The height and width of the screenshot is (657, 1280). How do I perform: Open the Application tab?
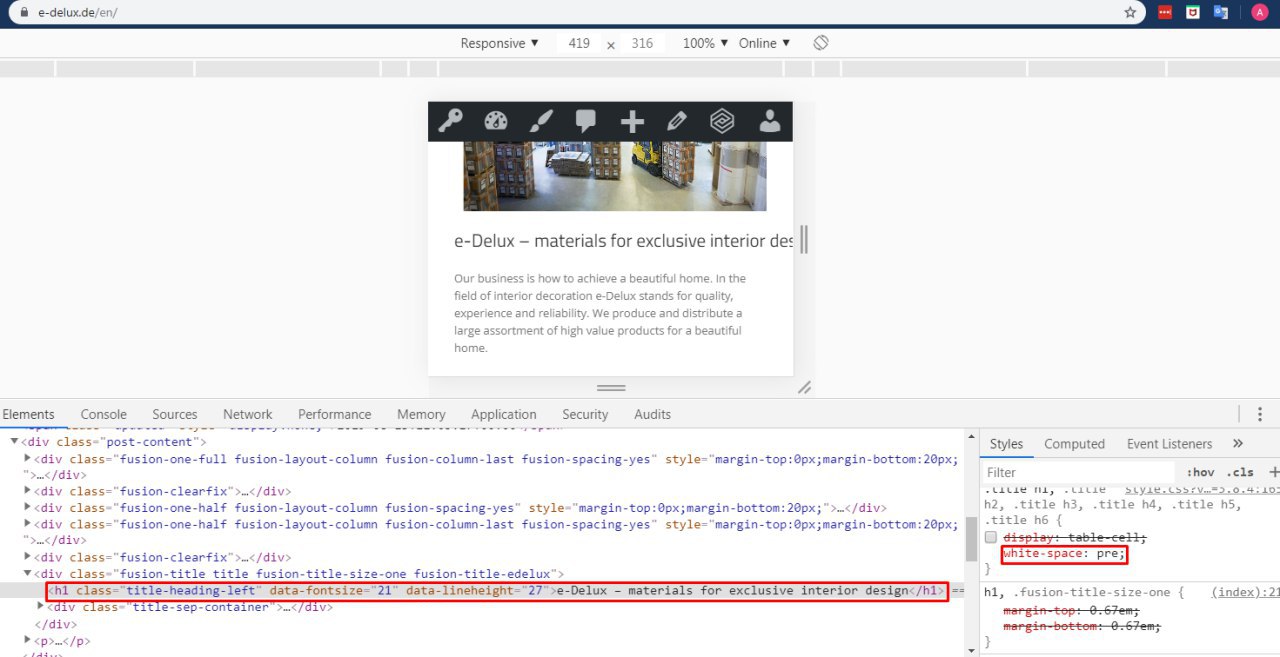[x=504, y=414]
